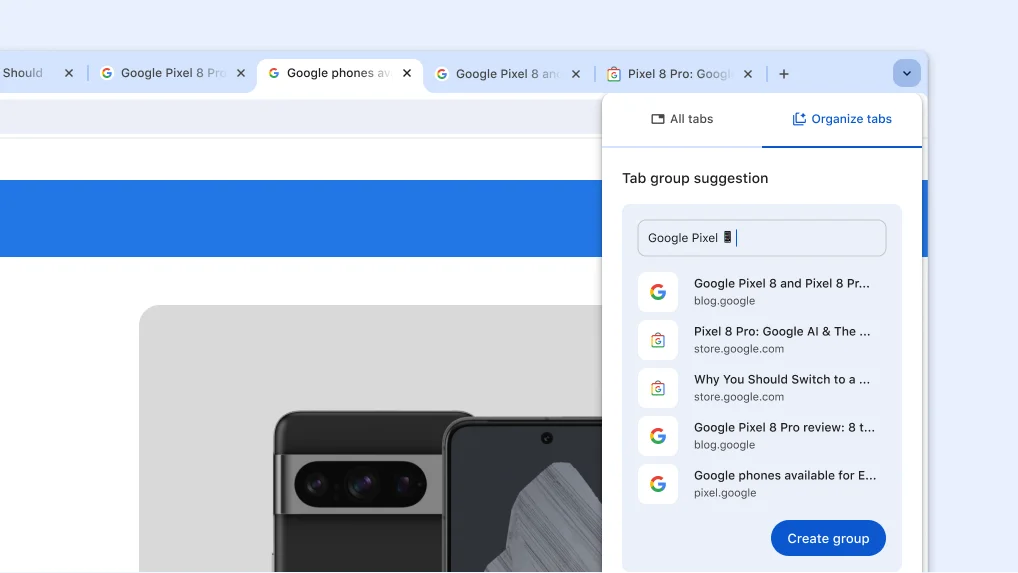Click Google favicon on 'Google phones av' tab
Viewport: 1018px width, 573px height.
(274, 73)
